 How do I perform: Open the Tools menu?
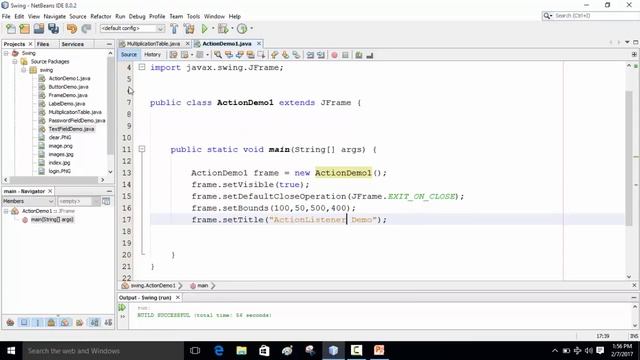[193, 16]
